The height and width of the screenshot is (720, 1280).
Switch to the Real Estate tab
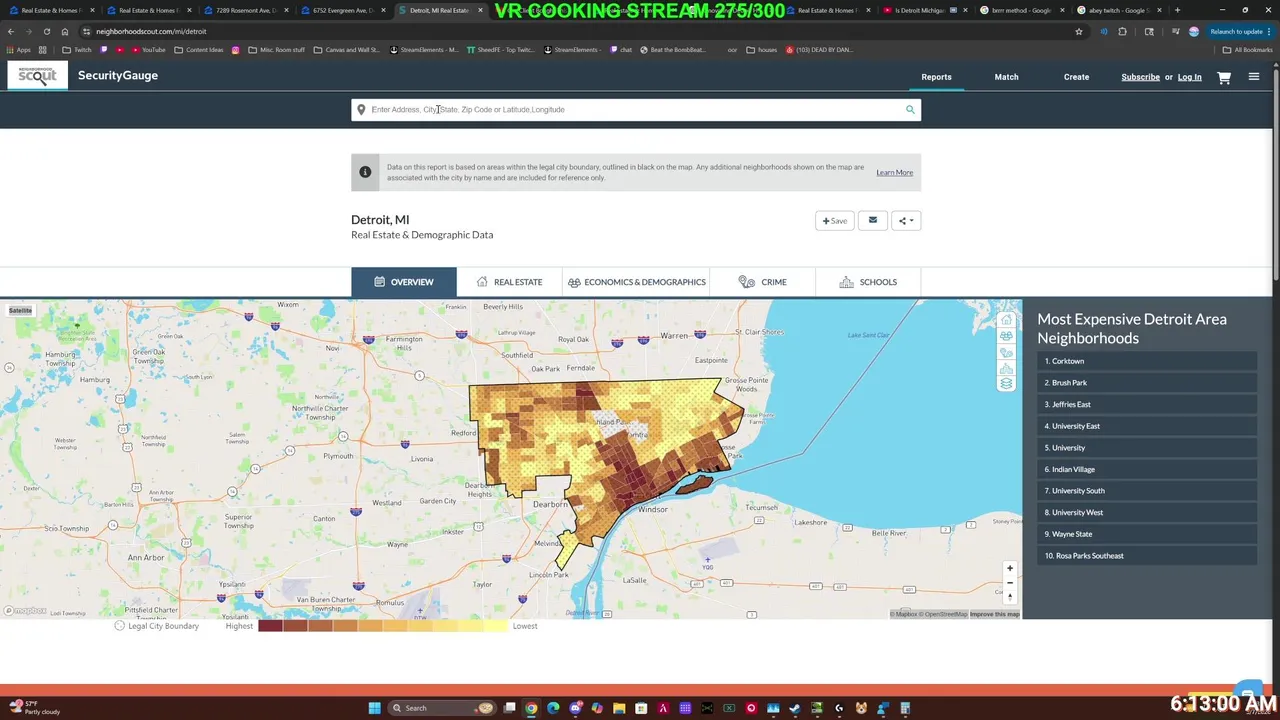(510, 282)
